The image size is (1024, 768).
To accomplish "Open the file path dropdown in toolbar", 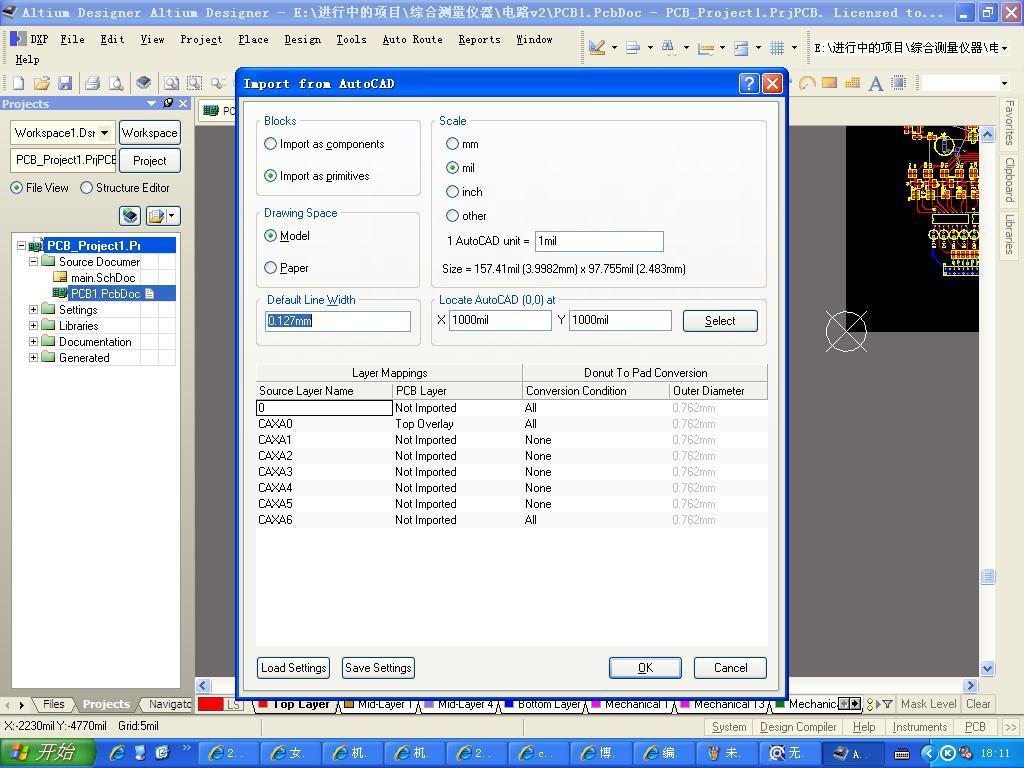I will (1004, 48).
